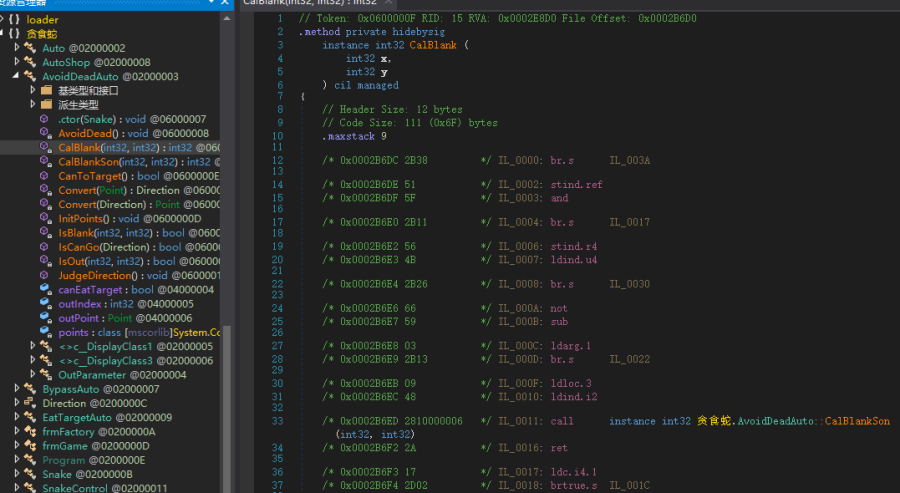
Task: Click the class icon beside Auto @02000002
Action: pyautogui.click(x=30, y=48)
